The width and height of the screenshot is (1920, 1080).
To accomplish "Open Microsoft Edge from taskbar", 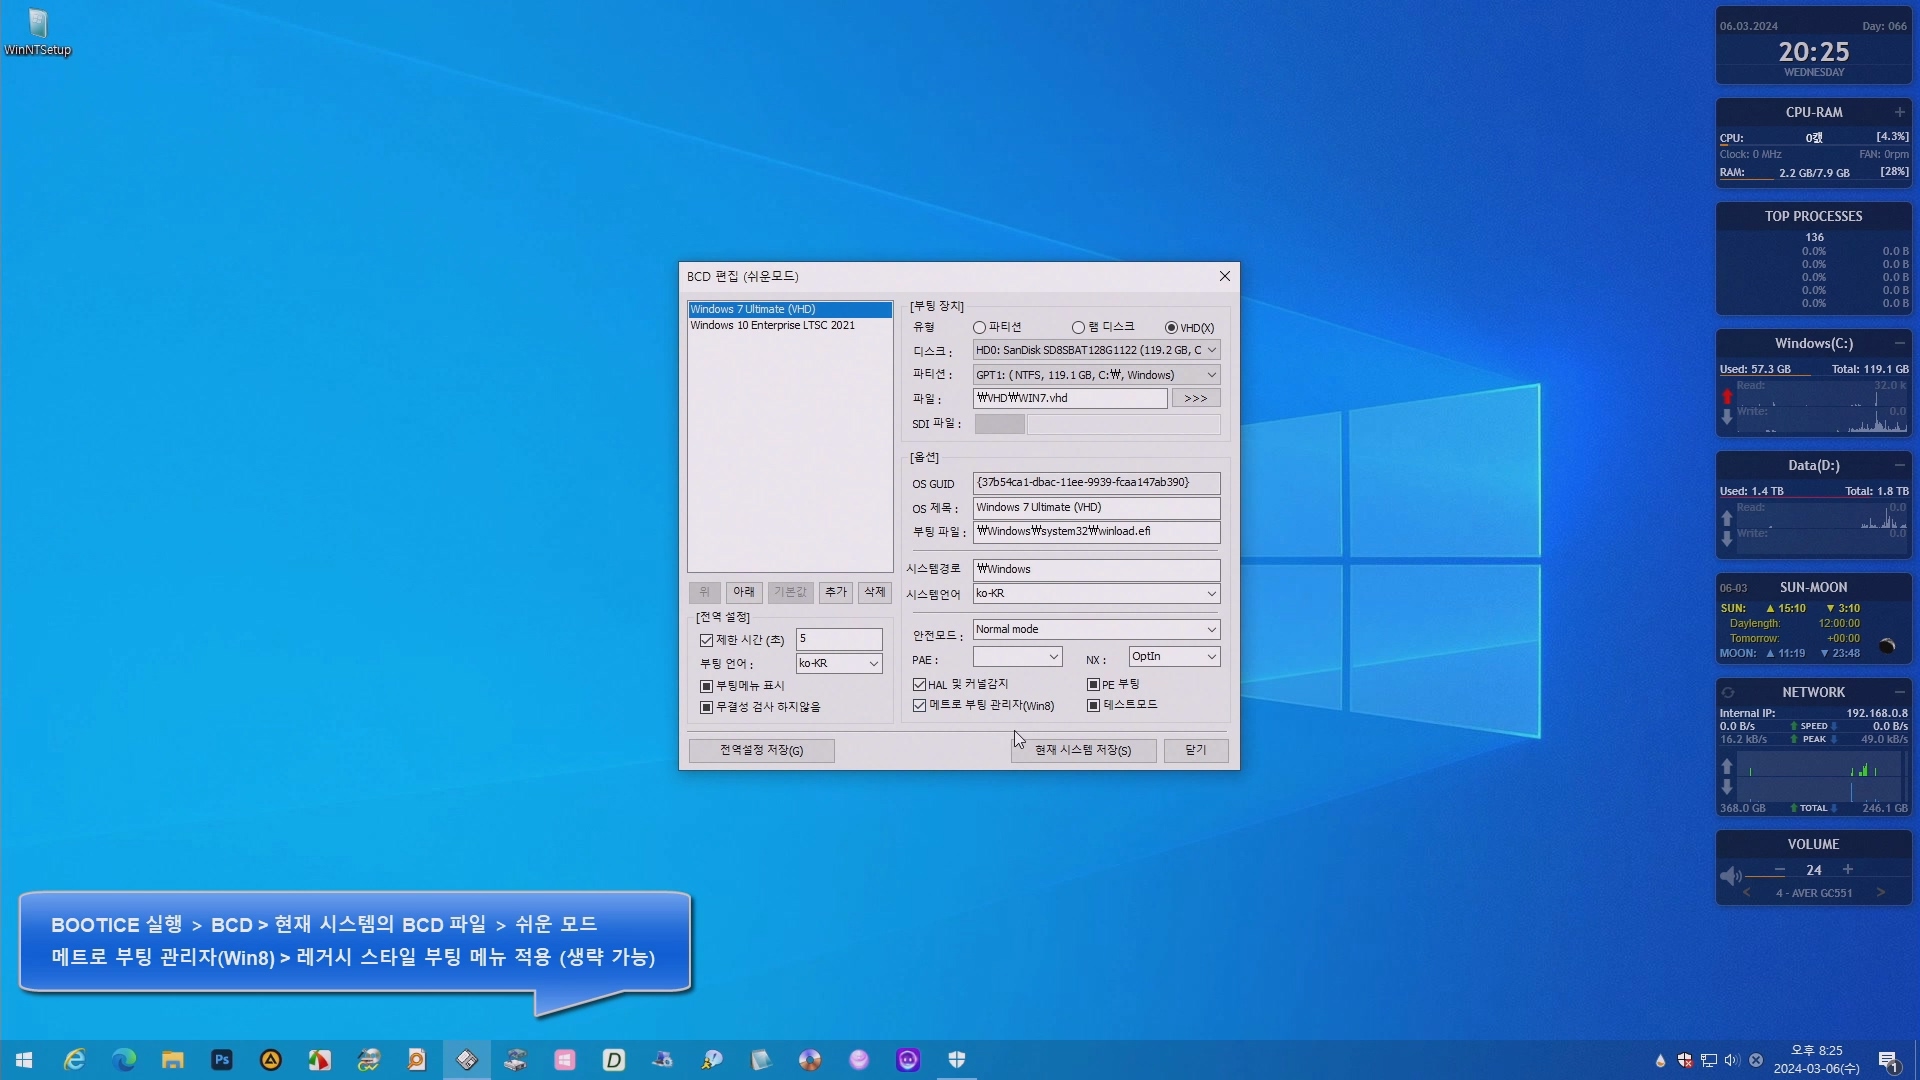I will [x=123, y=1060].
